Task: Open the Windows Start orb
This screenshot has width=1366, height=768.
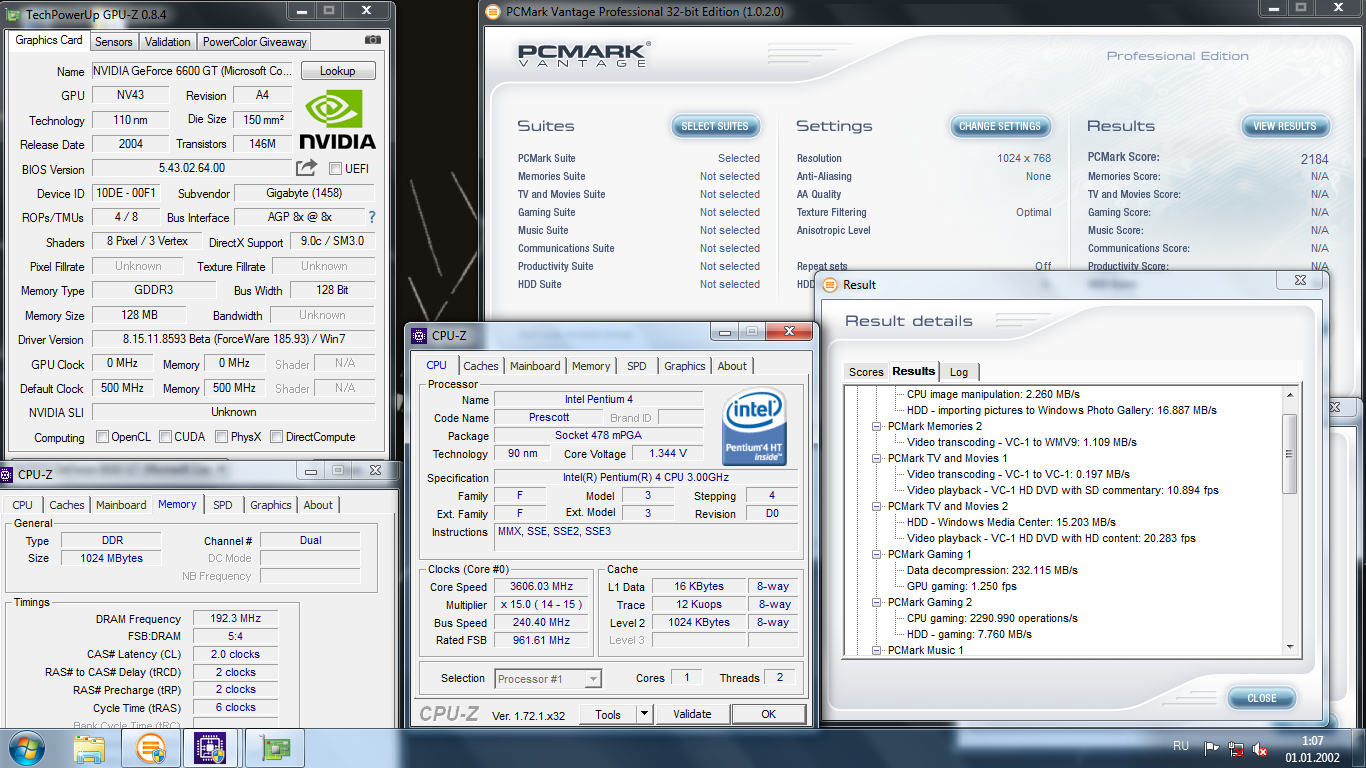Action: (x=25, y=748)
